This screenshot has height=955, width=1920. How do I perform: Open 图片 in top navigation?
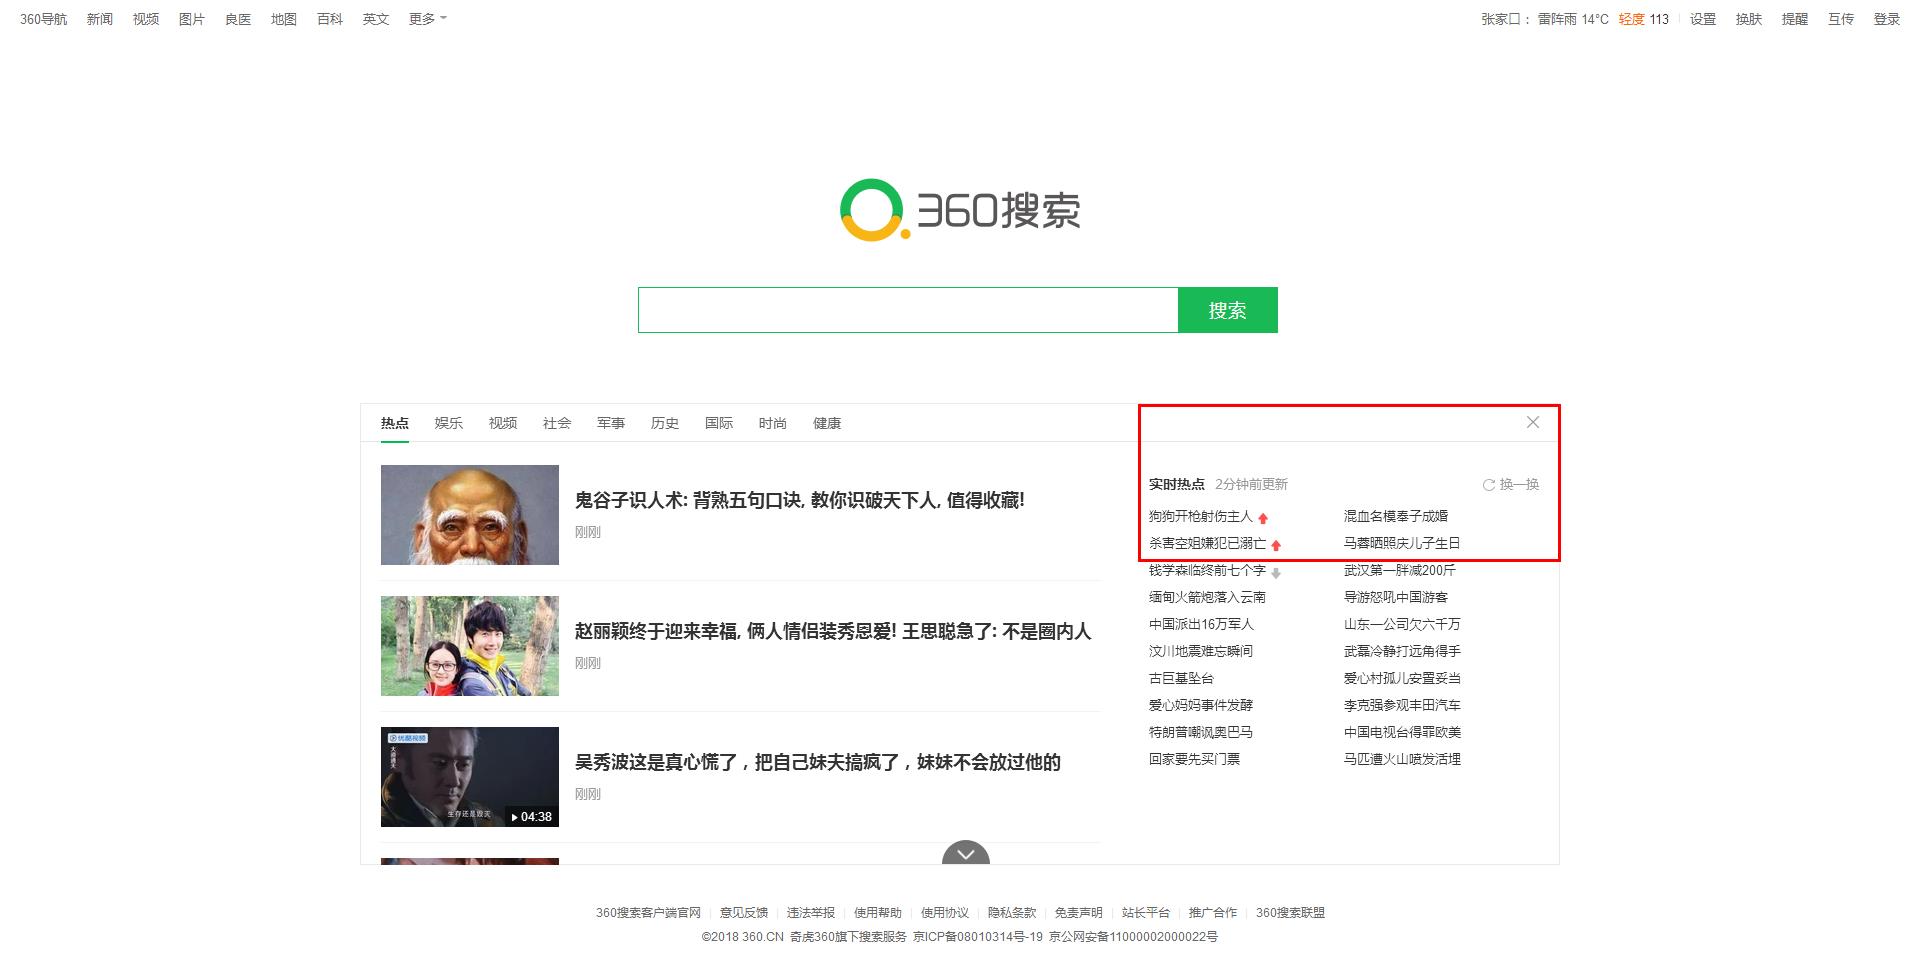(x=192, y=19)
